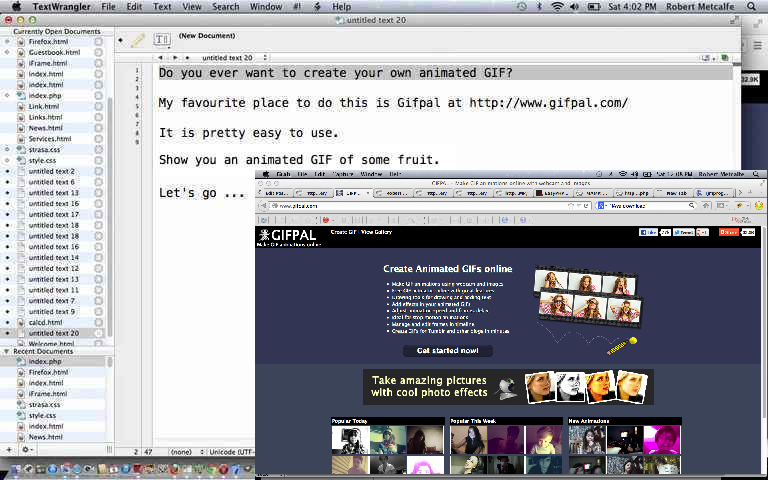This screenshot has width=768, height=480.
Task: Click the GIFPAL logo in the browser image
Action: coord(288,237)
